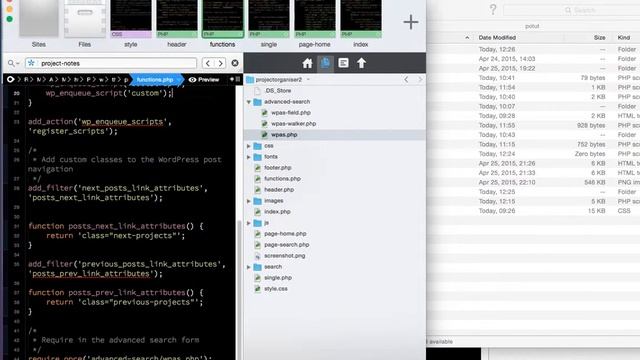Click the Finder Search field

pyautogui.click(x=571, y=10)
